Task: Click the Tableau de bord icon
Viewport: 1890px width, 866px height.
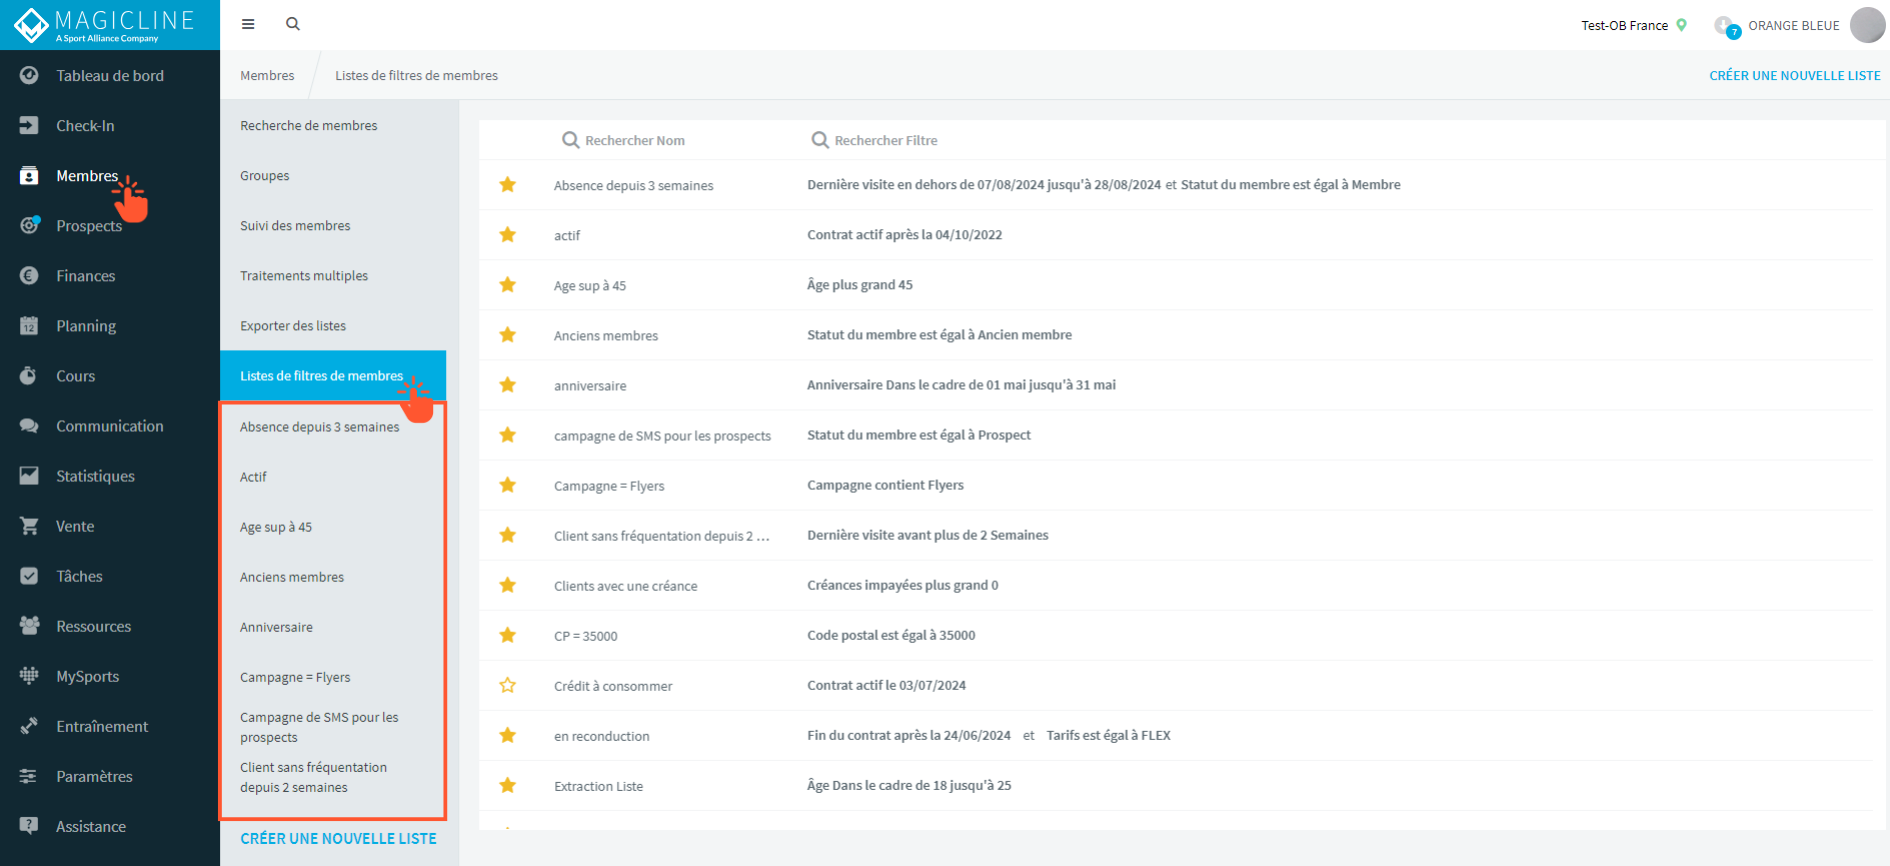Action: pyautogui.click(x=29, y=75)
